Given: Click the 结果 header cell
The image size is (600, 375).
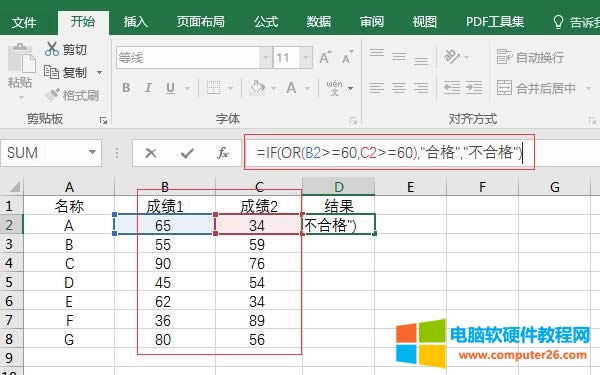Looking at the screenshot, I should point(339,206).
